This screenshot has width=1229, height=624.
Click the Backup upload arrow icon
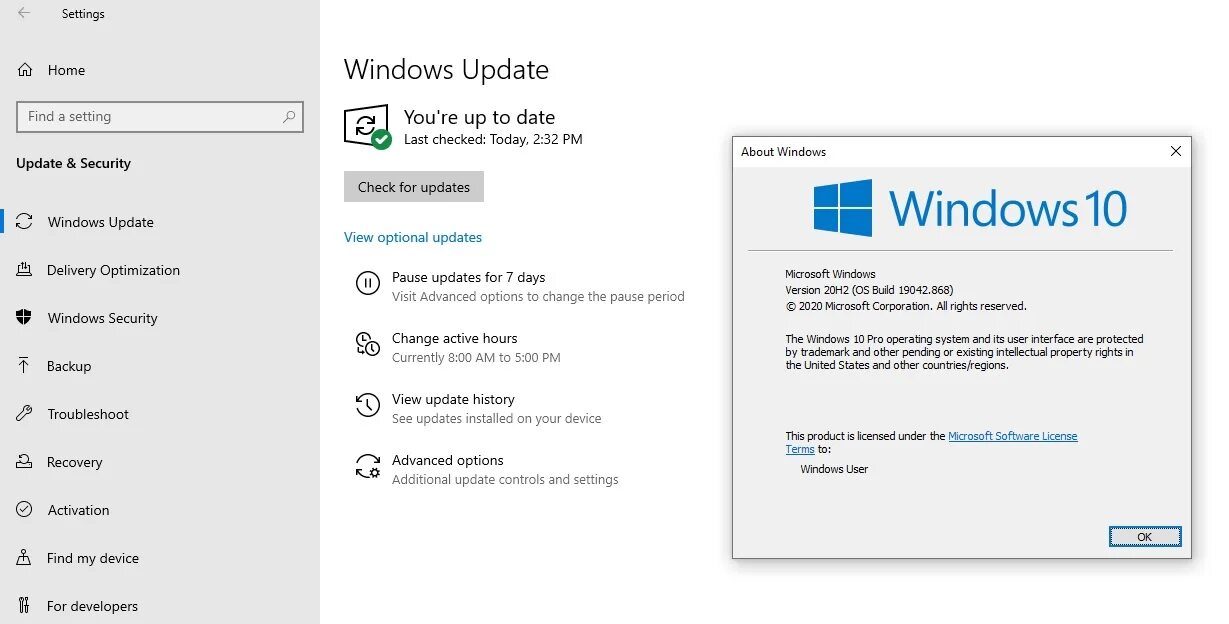[25, 366]
